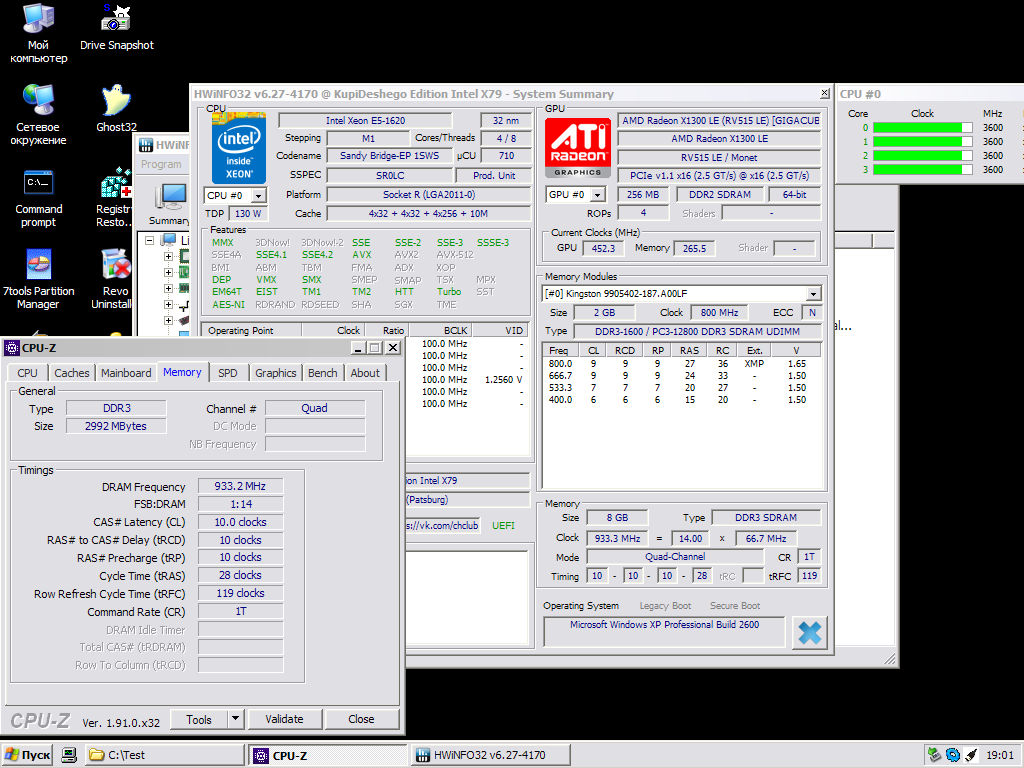This screenshot has width=1024, height=768.
Task: Click the DRAM Frequency 933.2 MHz field
Action: pos(240,486)
